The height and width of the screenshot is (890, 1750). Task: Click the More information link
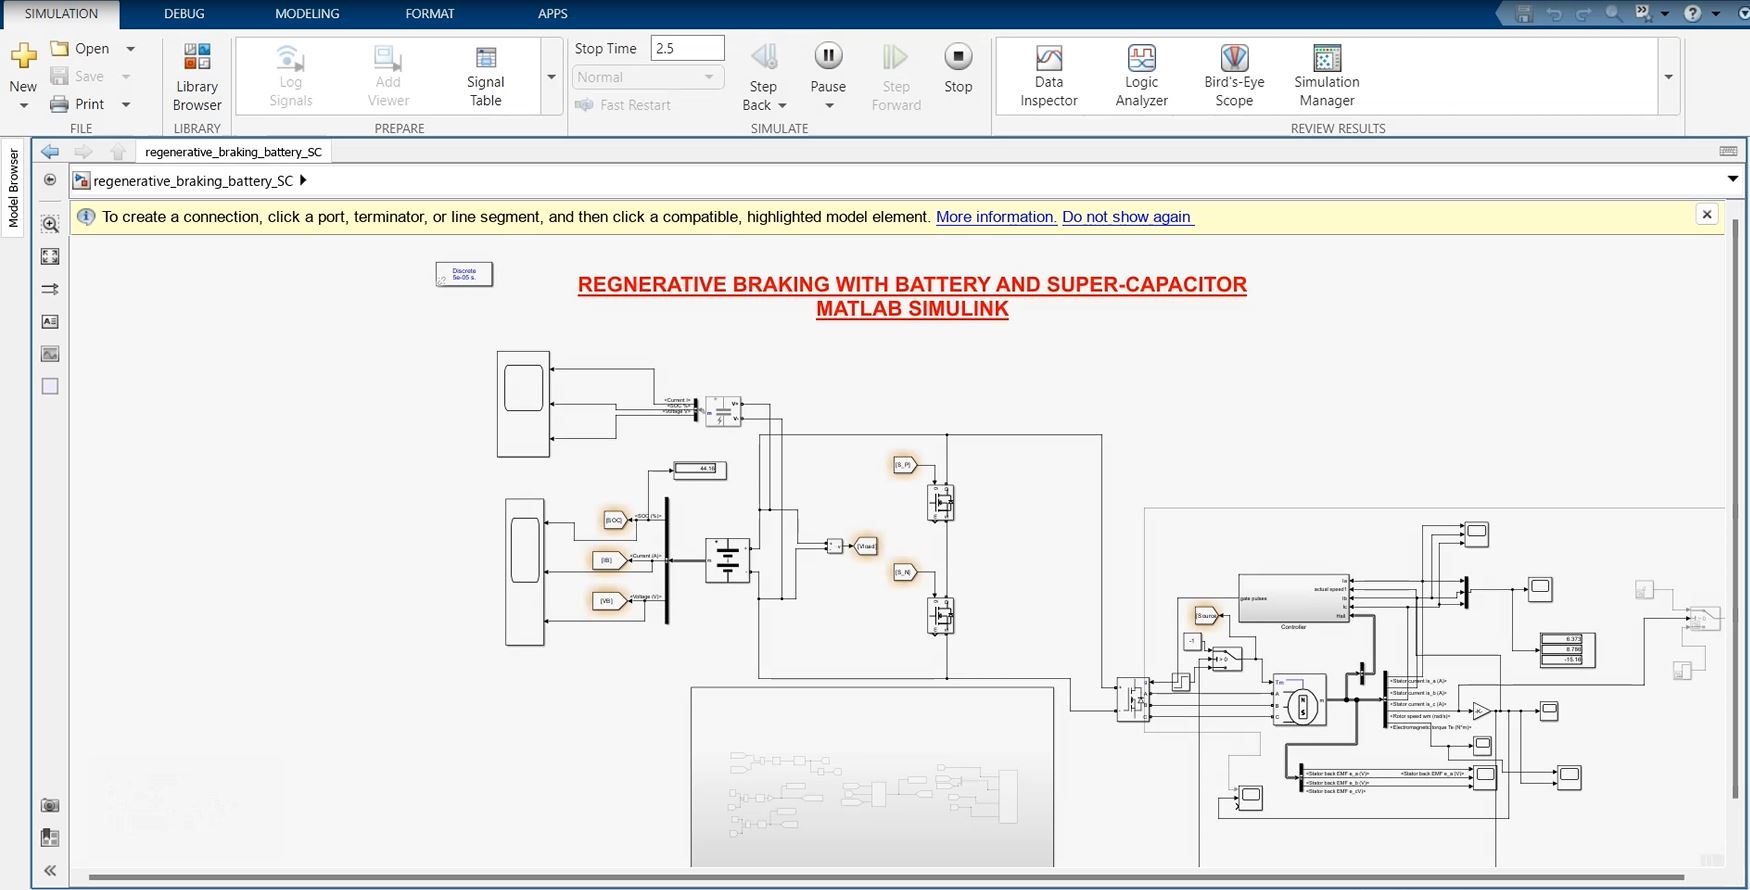coord(995,217)
